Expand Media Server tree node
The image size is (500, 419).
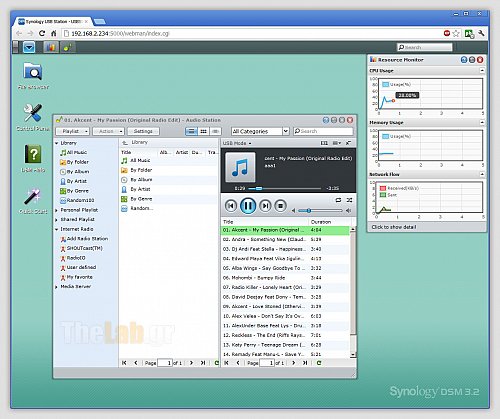(57, 287)
